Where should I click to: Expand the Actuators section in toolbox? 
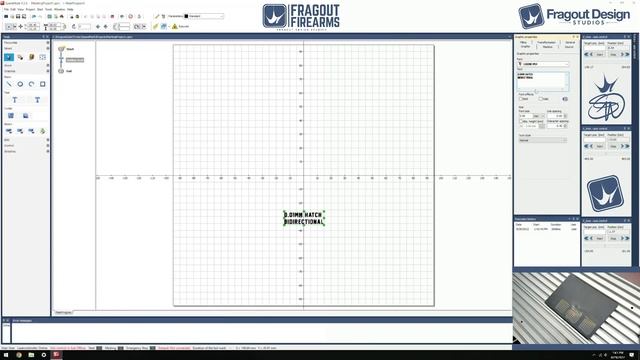[48, 151]
